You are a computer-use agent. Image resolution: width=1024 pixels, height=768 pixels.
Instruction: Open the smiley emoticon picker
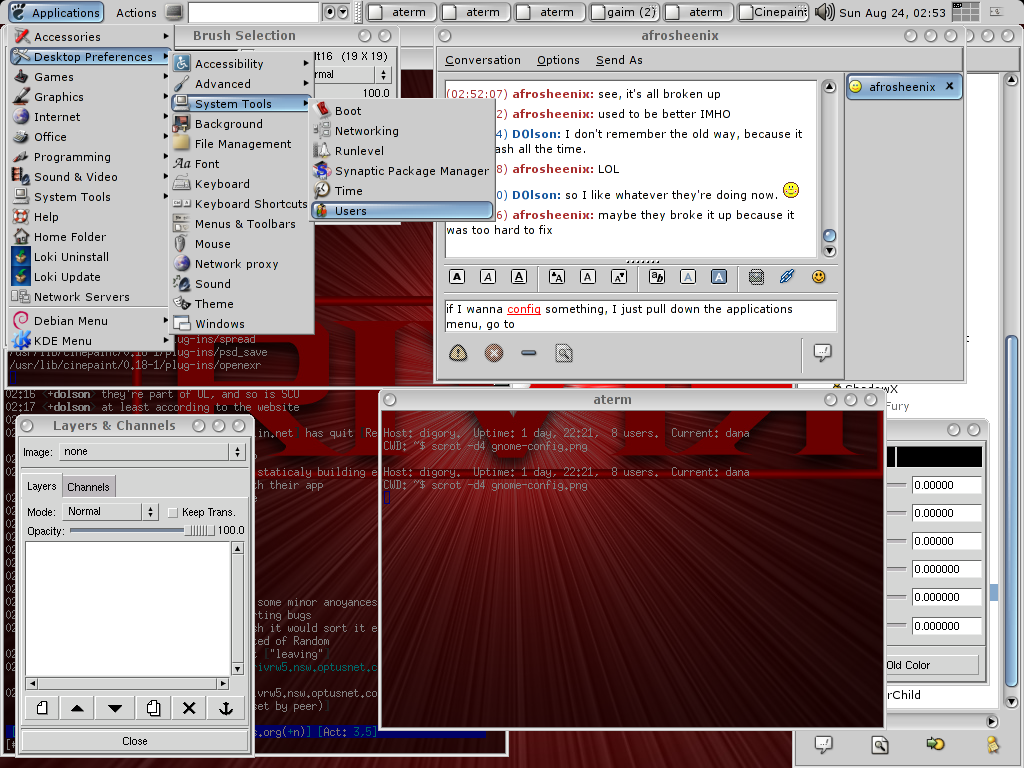[818, 276]
